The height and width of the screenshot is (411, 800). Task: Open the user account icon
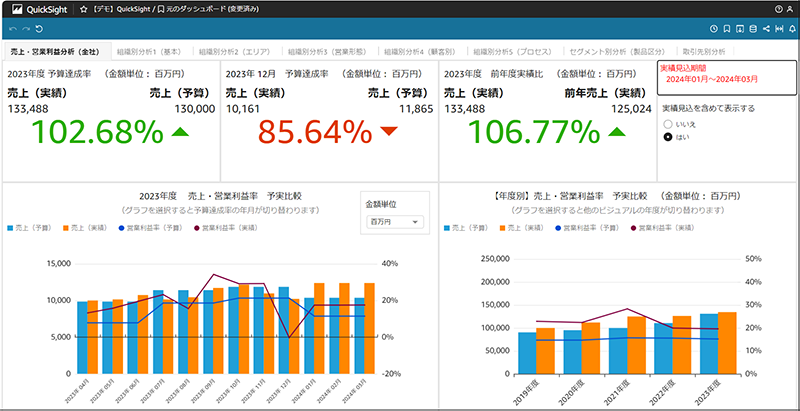[791, 9]
